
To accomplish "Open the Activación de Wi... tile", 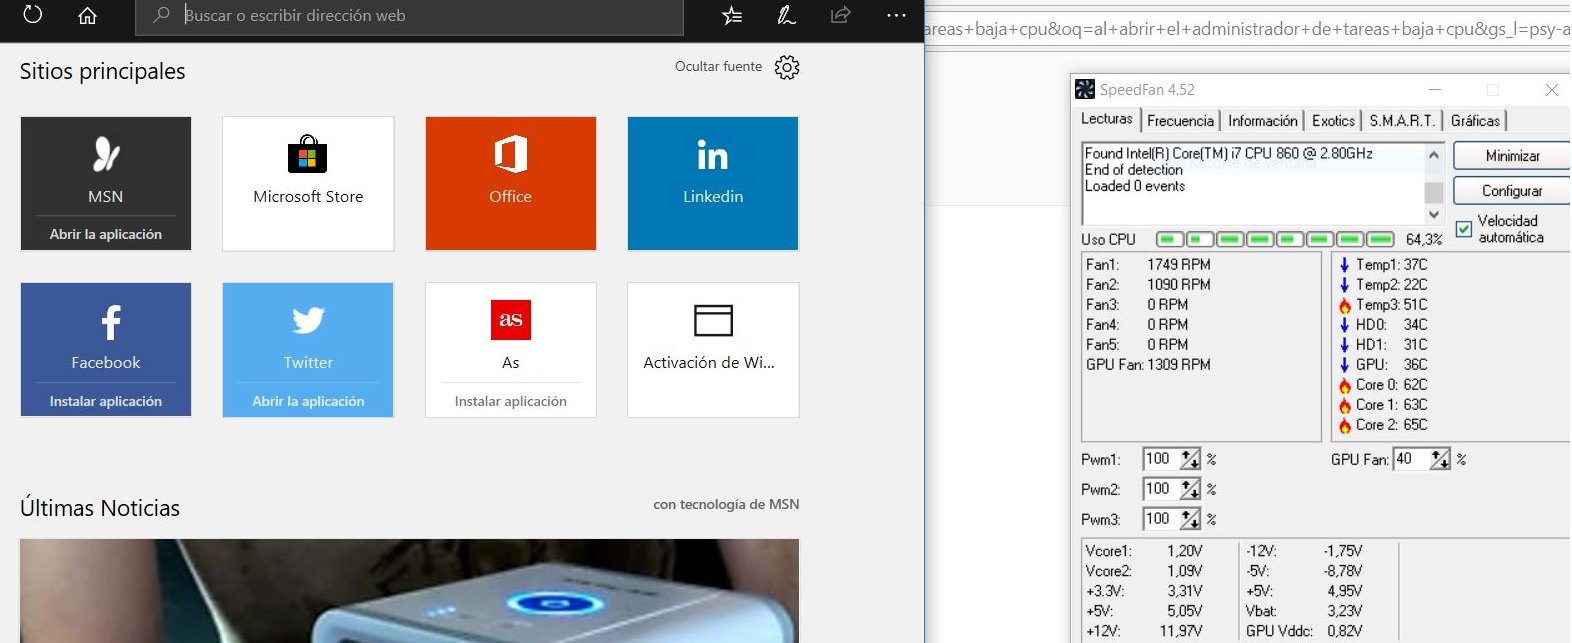I will (713, 349).
